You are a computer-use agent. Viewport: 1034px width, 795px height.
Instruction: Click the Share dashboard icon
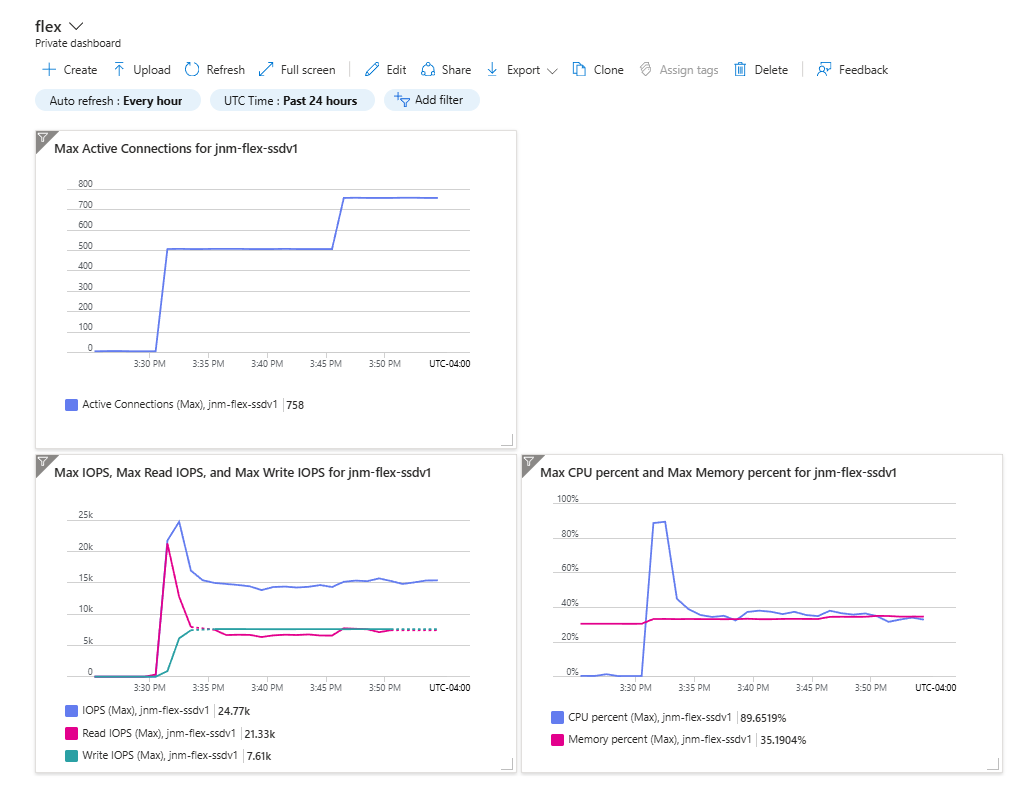click(428, 70)
